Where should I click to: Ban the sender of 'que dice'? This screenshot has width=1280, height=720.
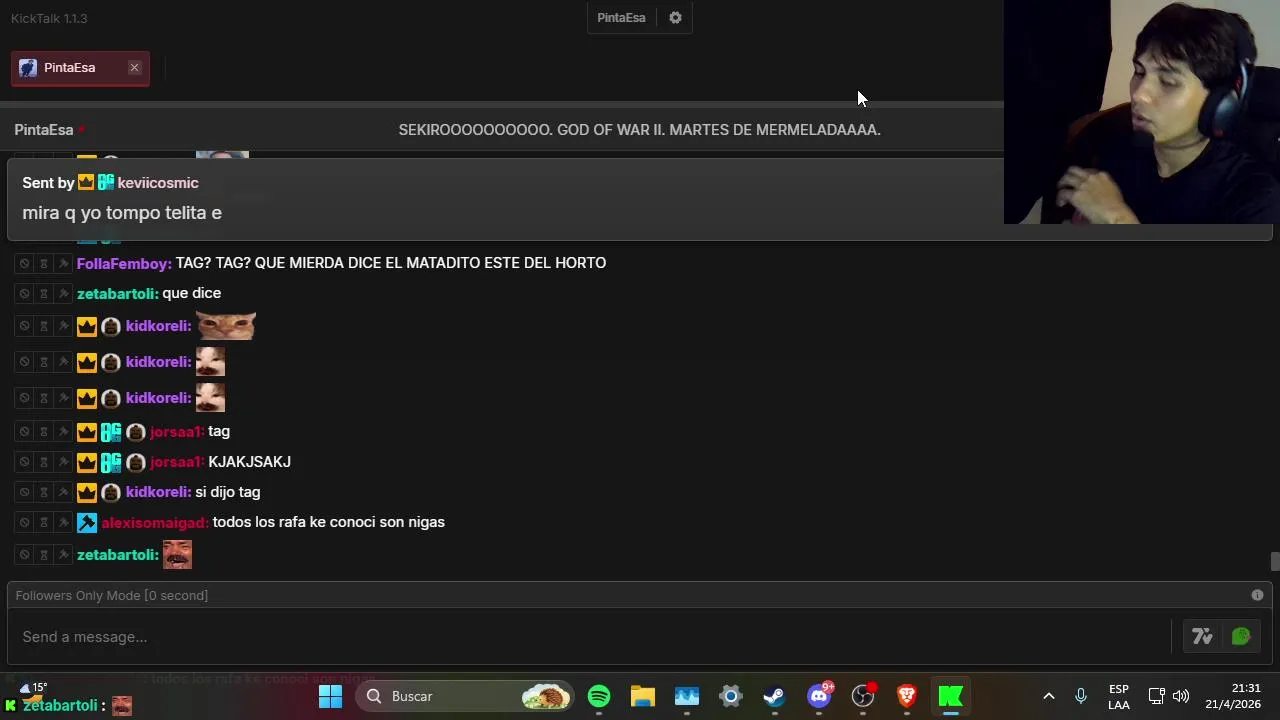(24, 294)
